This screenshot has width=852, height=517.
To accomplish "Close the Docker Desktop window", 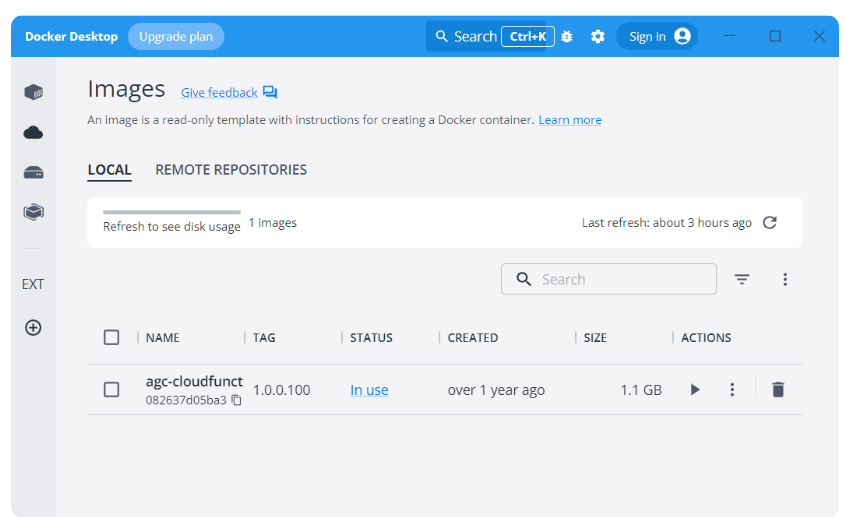I will click(819, 36).
